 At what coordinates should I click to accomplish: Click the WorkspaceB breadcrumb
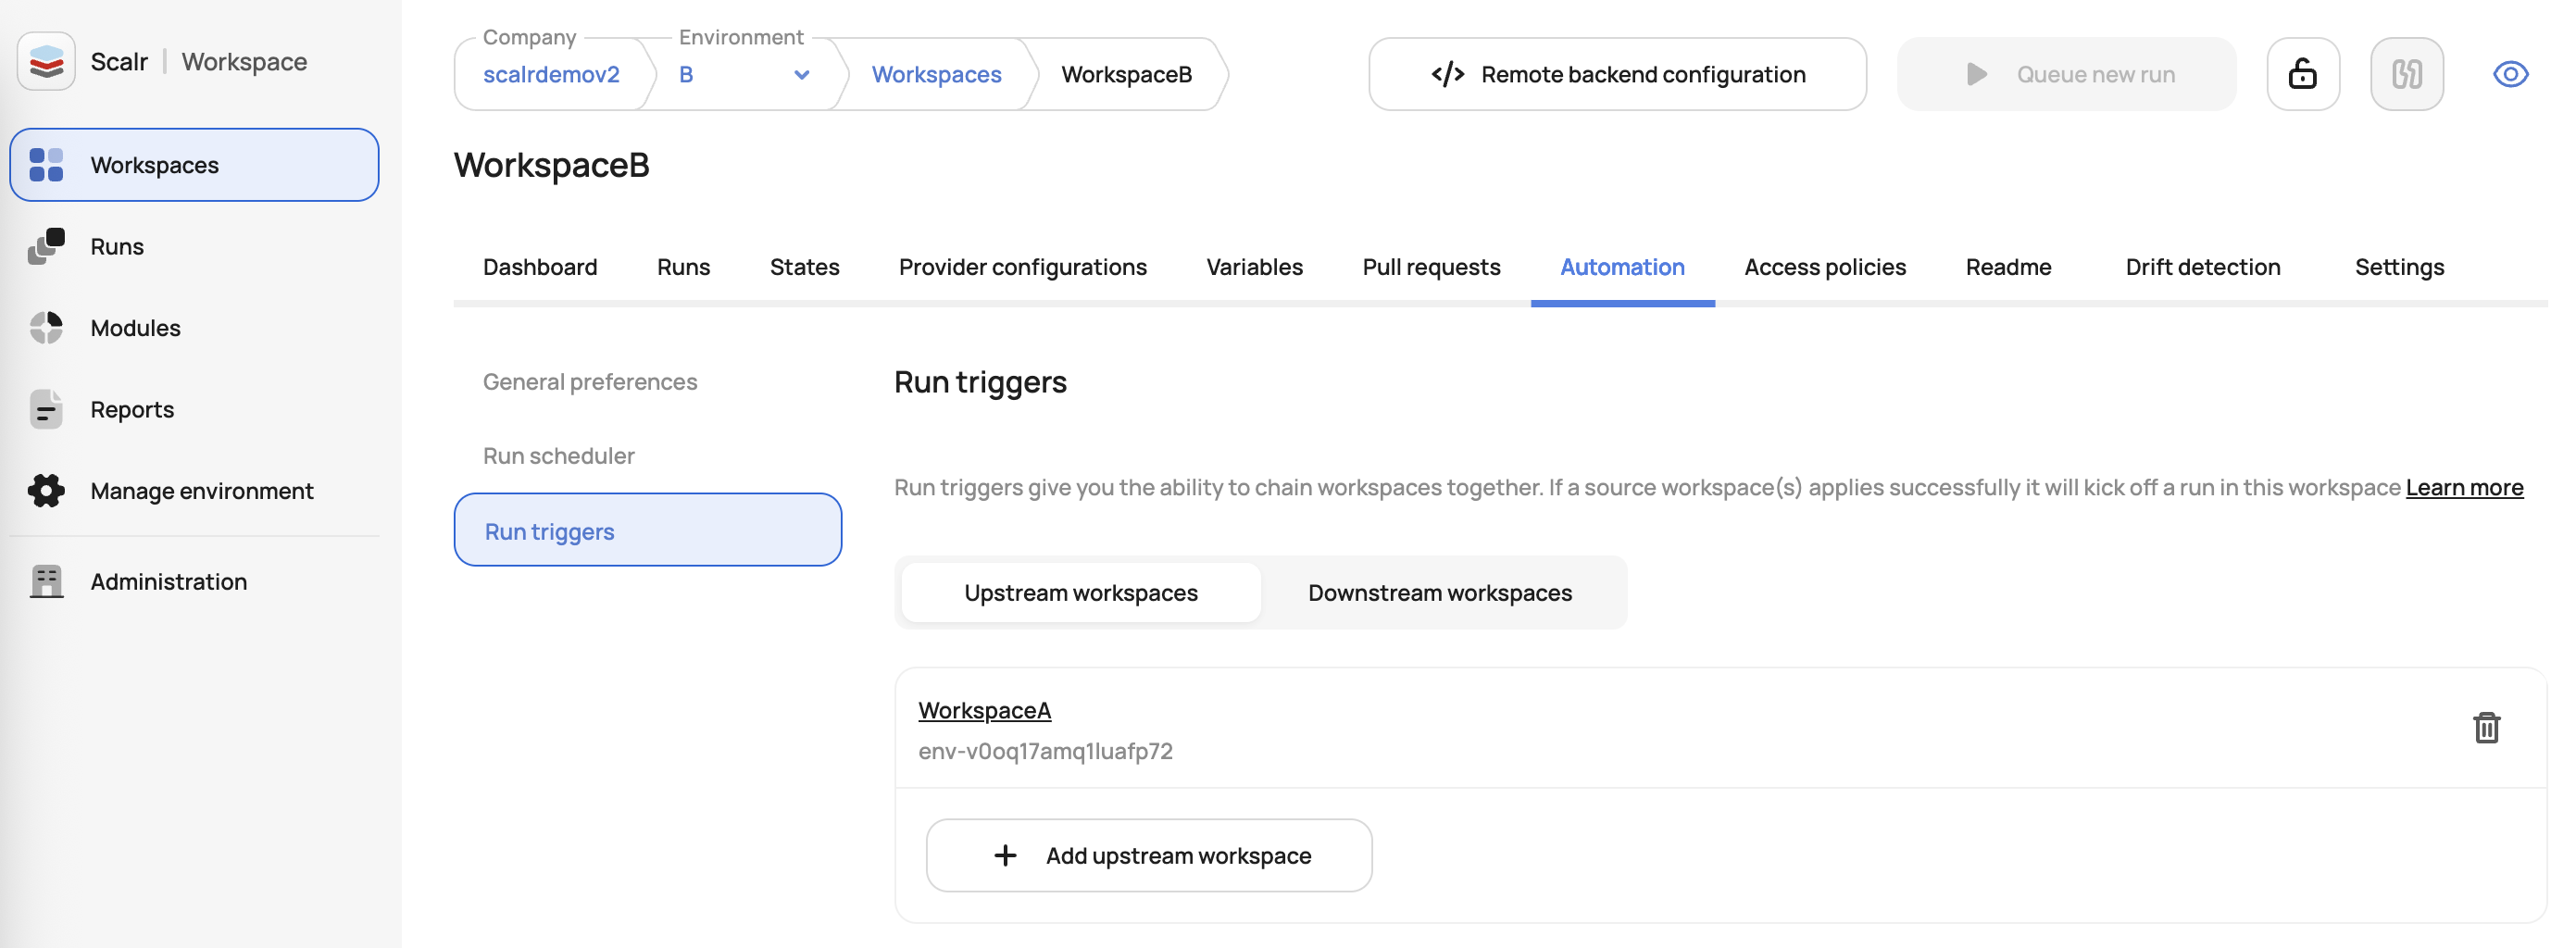point(1126,75)
